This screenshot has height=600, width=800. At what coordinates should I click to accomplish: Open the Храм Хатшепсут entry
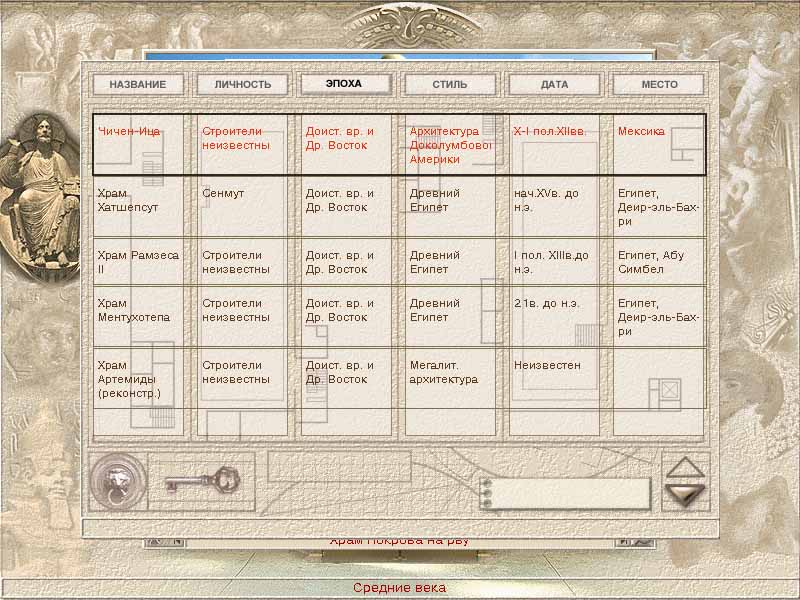[128, 200]
